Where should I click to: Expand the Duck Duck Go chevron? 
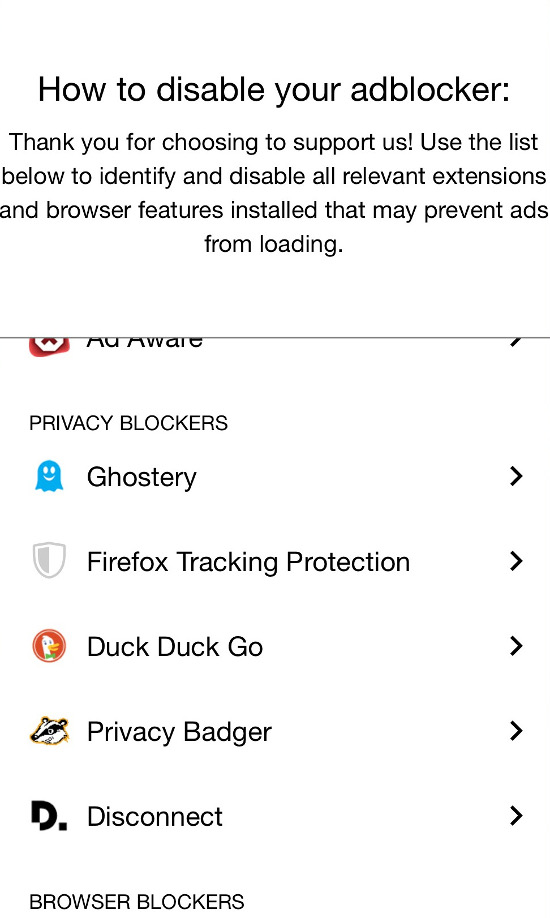[515, 646]
